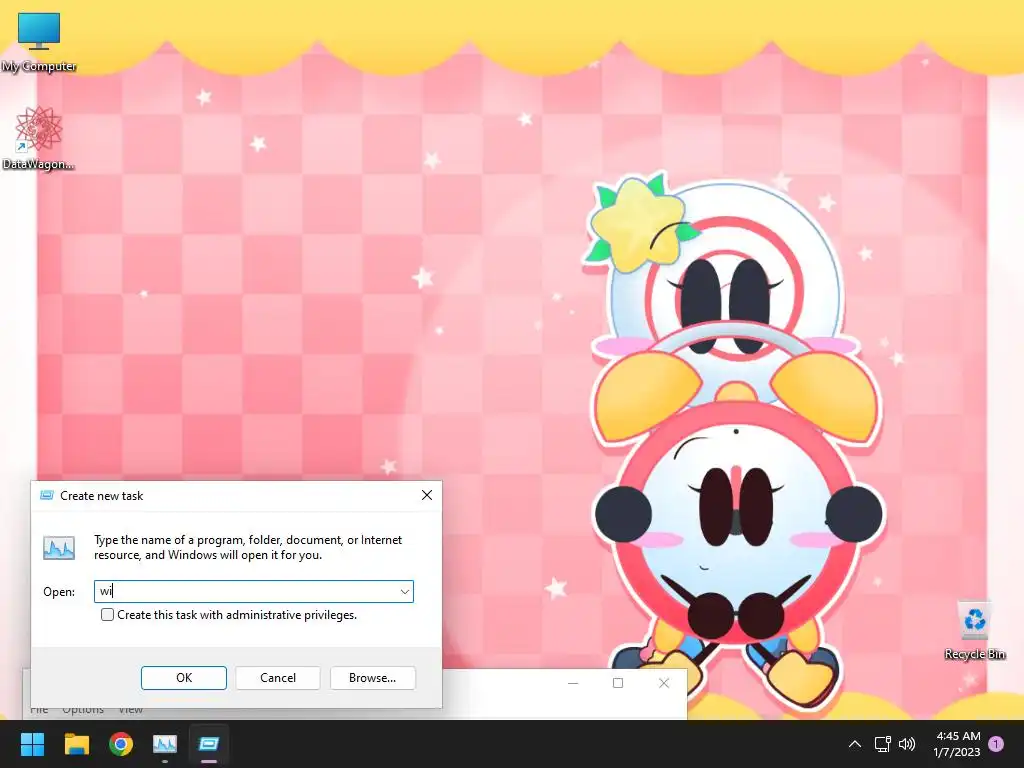Open the Recycle Bin icon

pyautogui.click(x=974, y=630)
